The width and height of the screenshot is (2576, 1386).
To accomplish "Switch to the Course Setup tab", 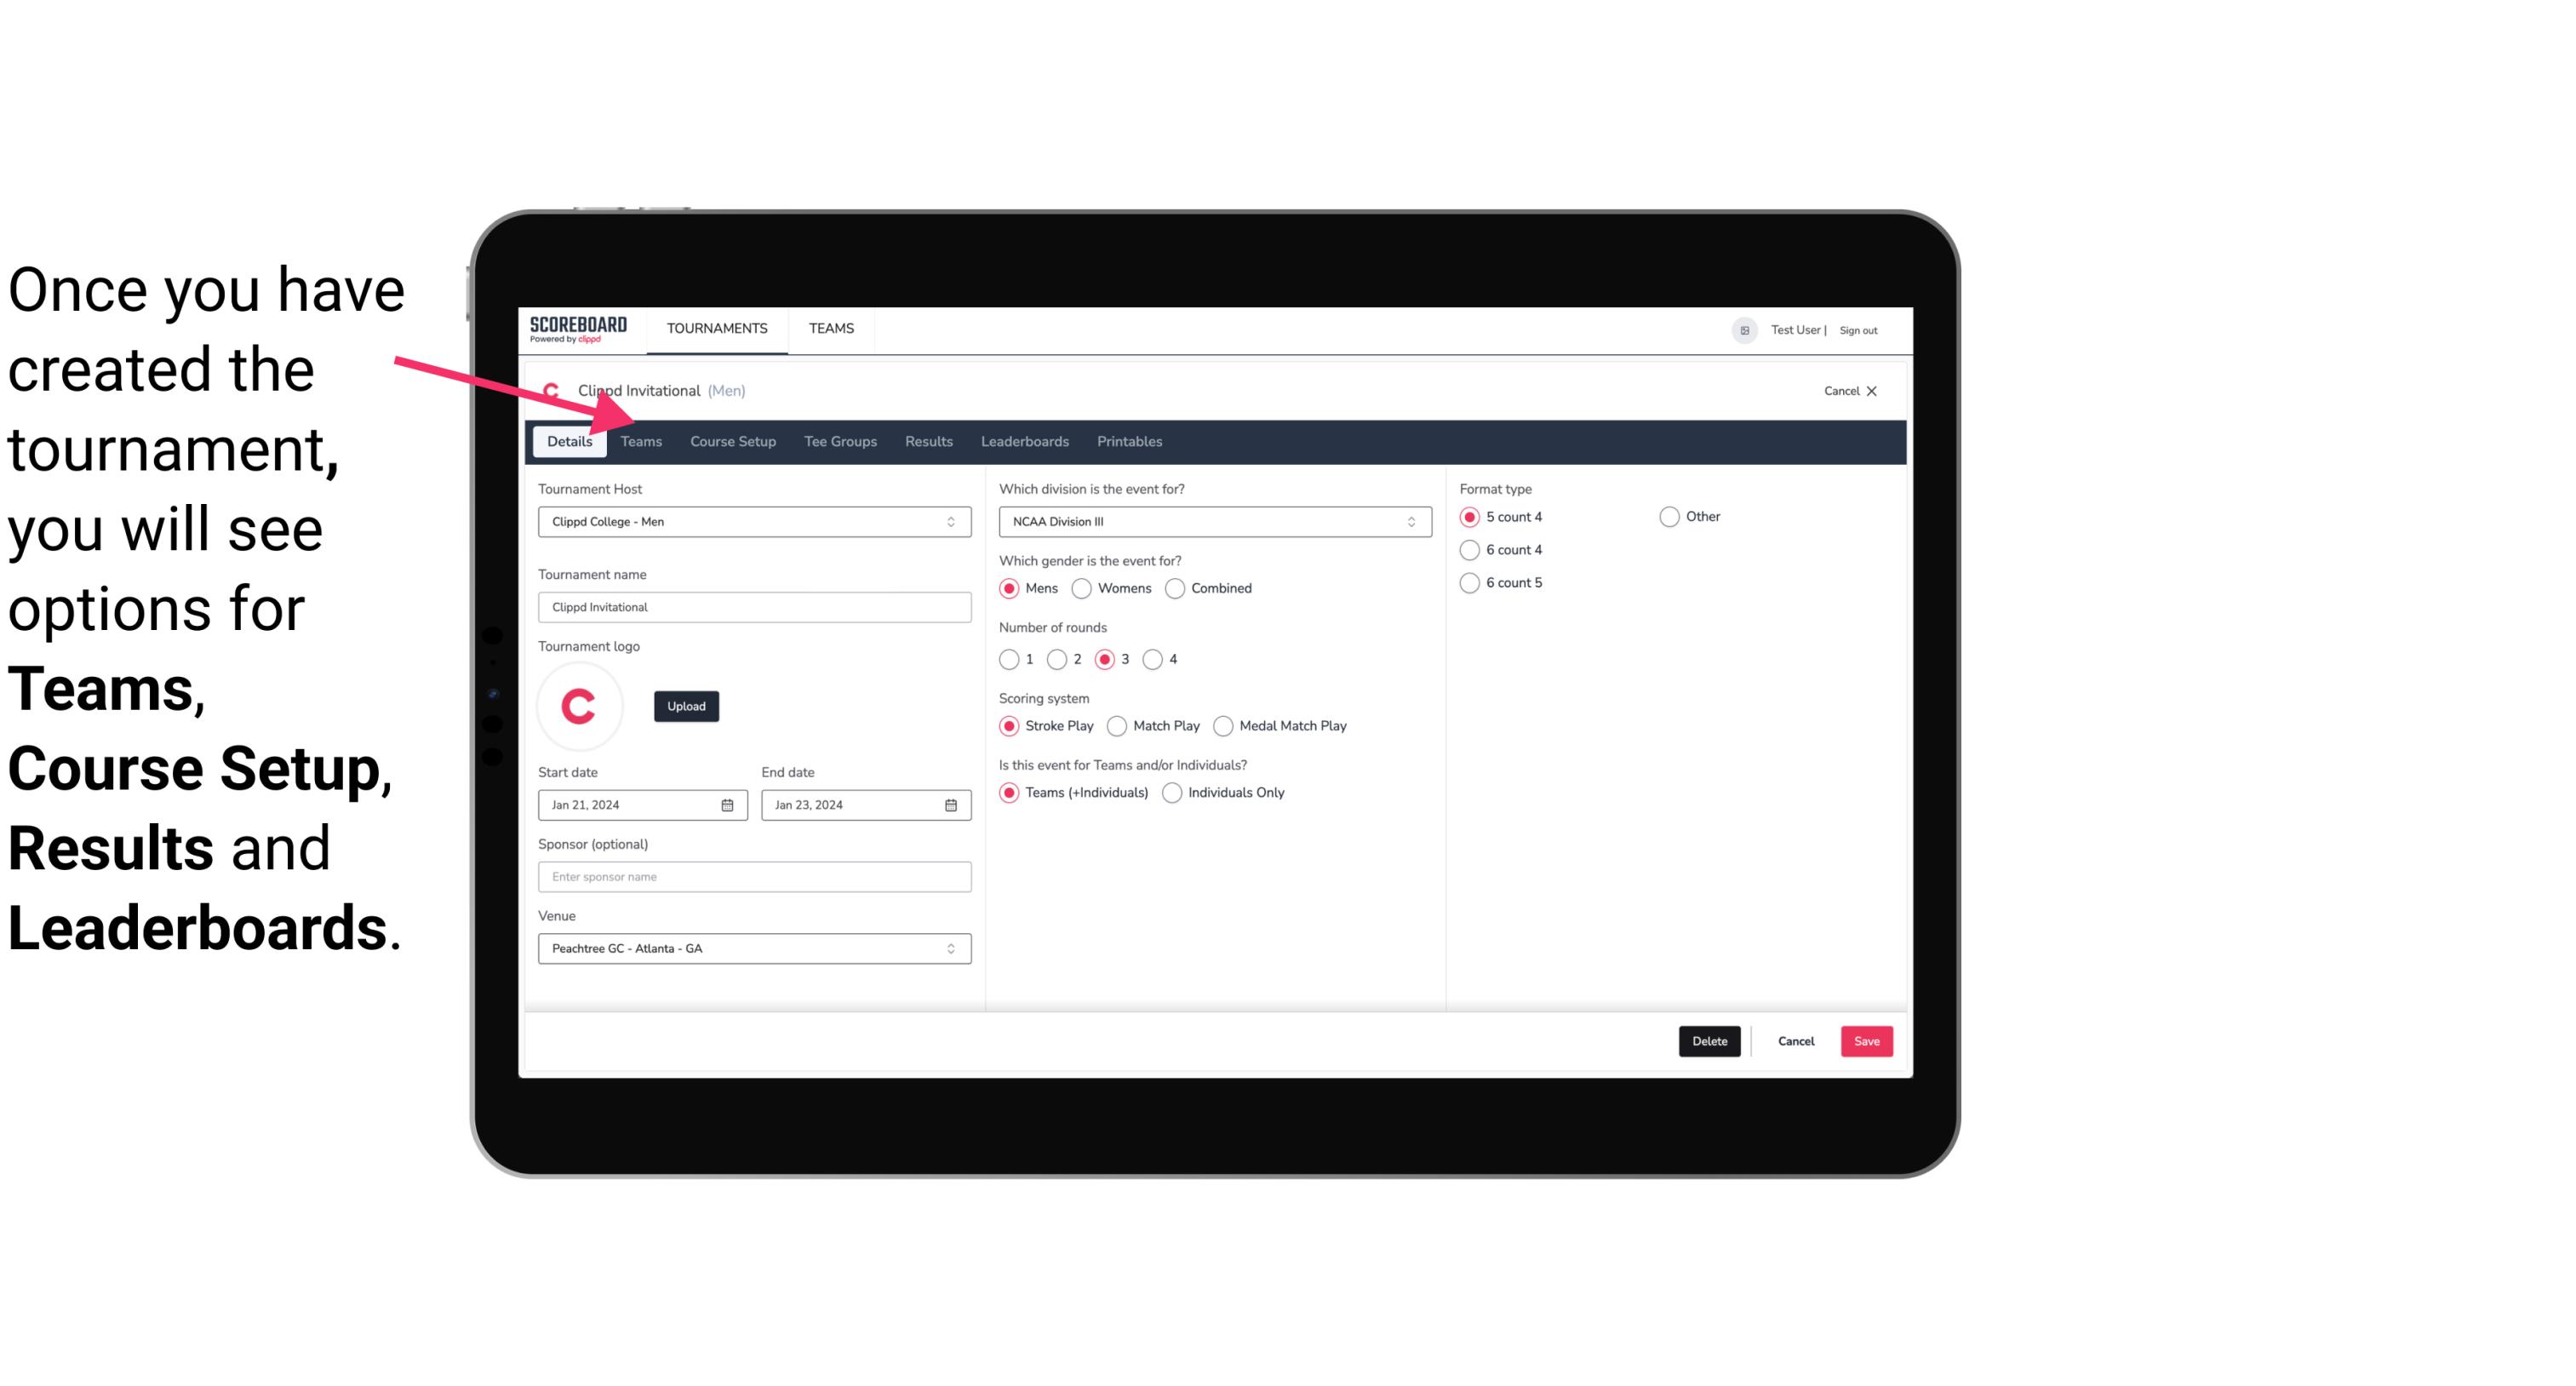I will pyautogui.click(x=732, y=440).
